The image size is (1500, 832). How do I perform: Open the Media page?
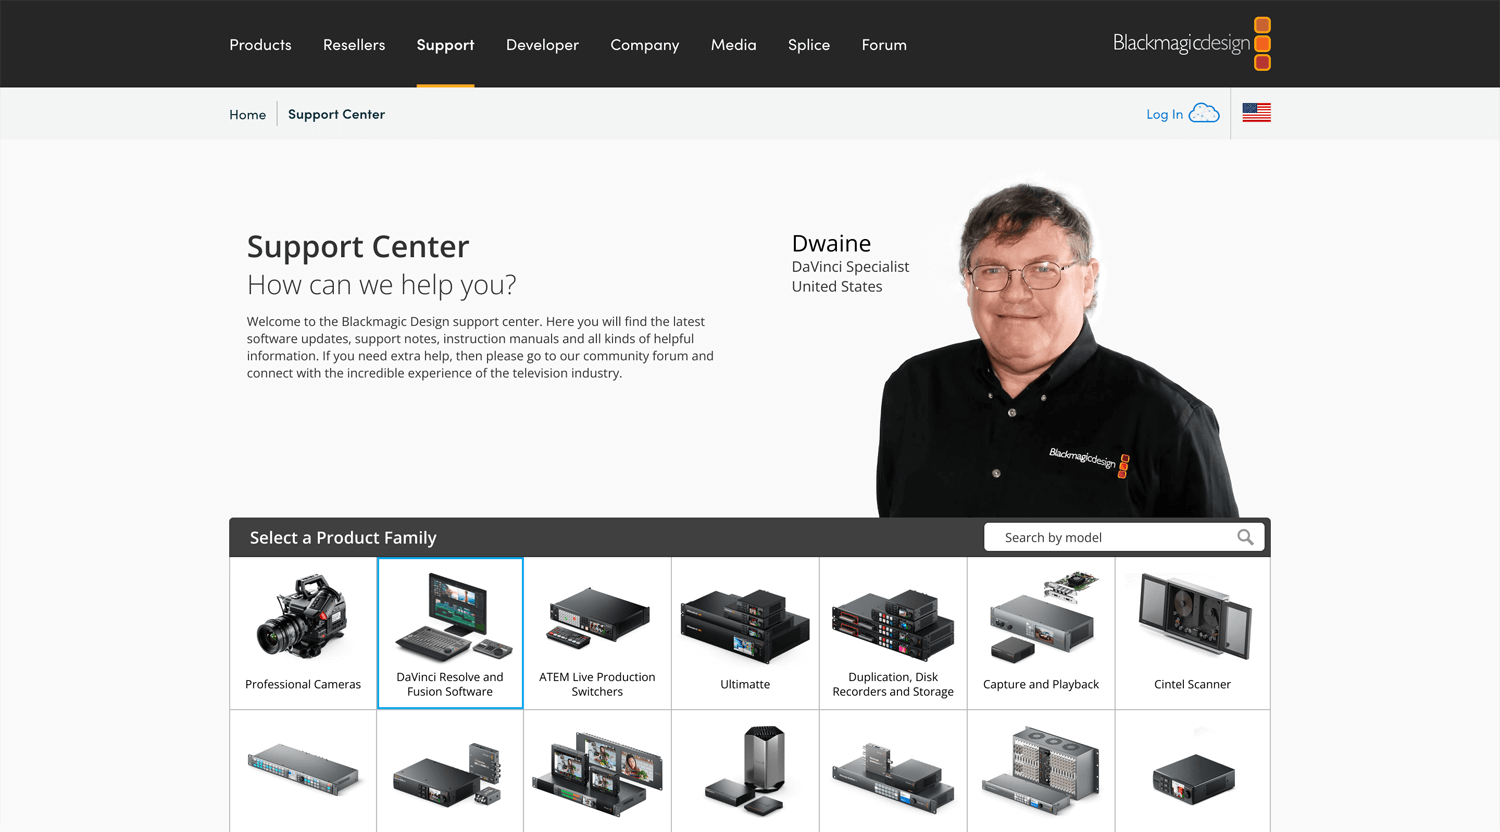733,44
